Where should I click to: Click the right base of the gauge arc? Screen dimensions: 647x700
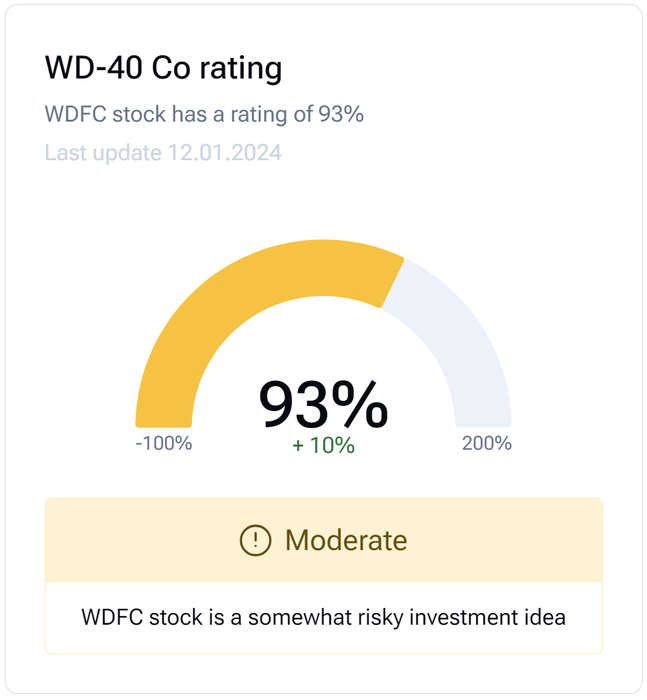pos(484,420)
